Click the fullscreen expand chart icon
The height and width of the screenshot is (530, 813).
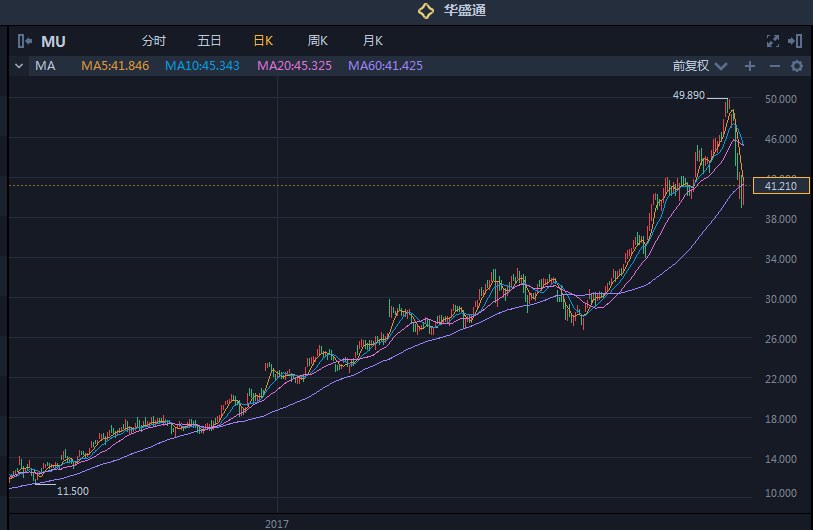(772, 41)
